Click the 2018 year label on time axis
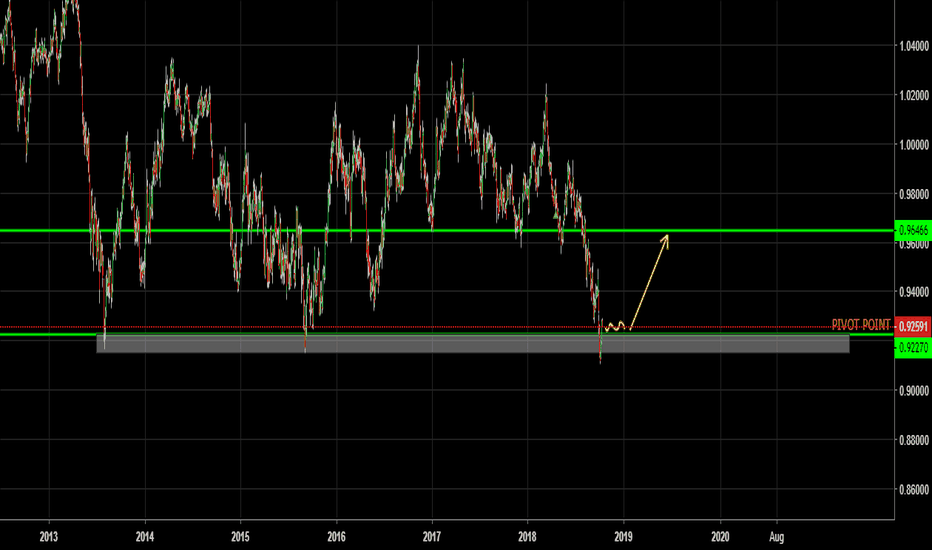Viewport: 932px width, 550px height. 527,536
